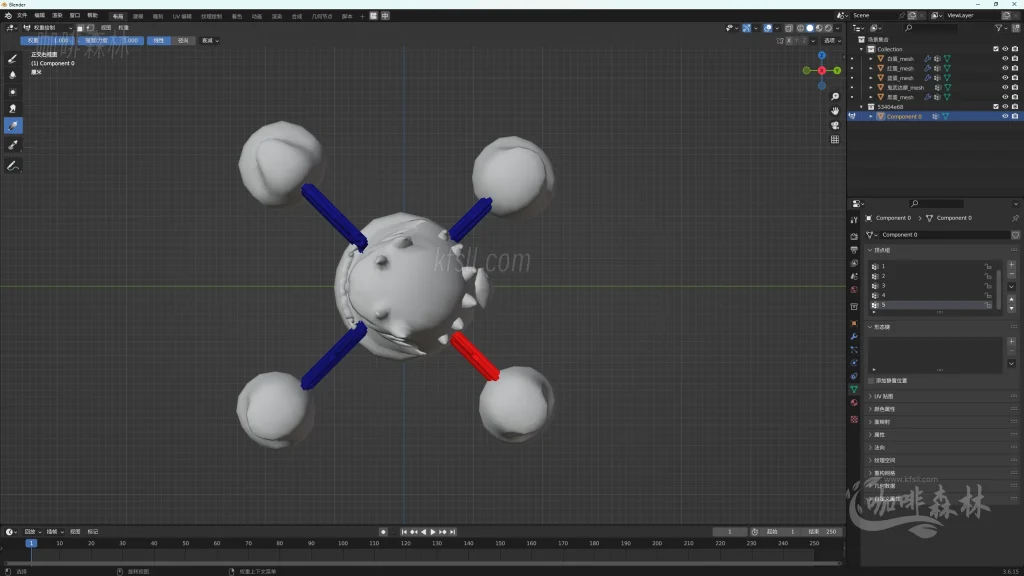Click the 权重 weight slider field

tap(46, 41)
